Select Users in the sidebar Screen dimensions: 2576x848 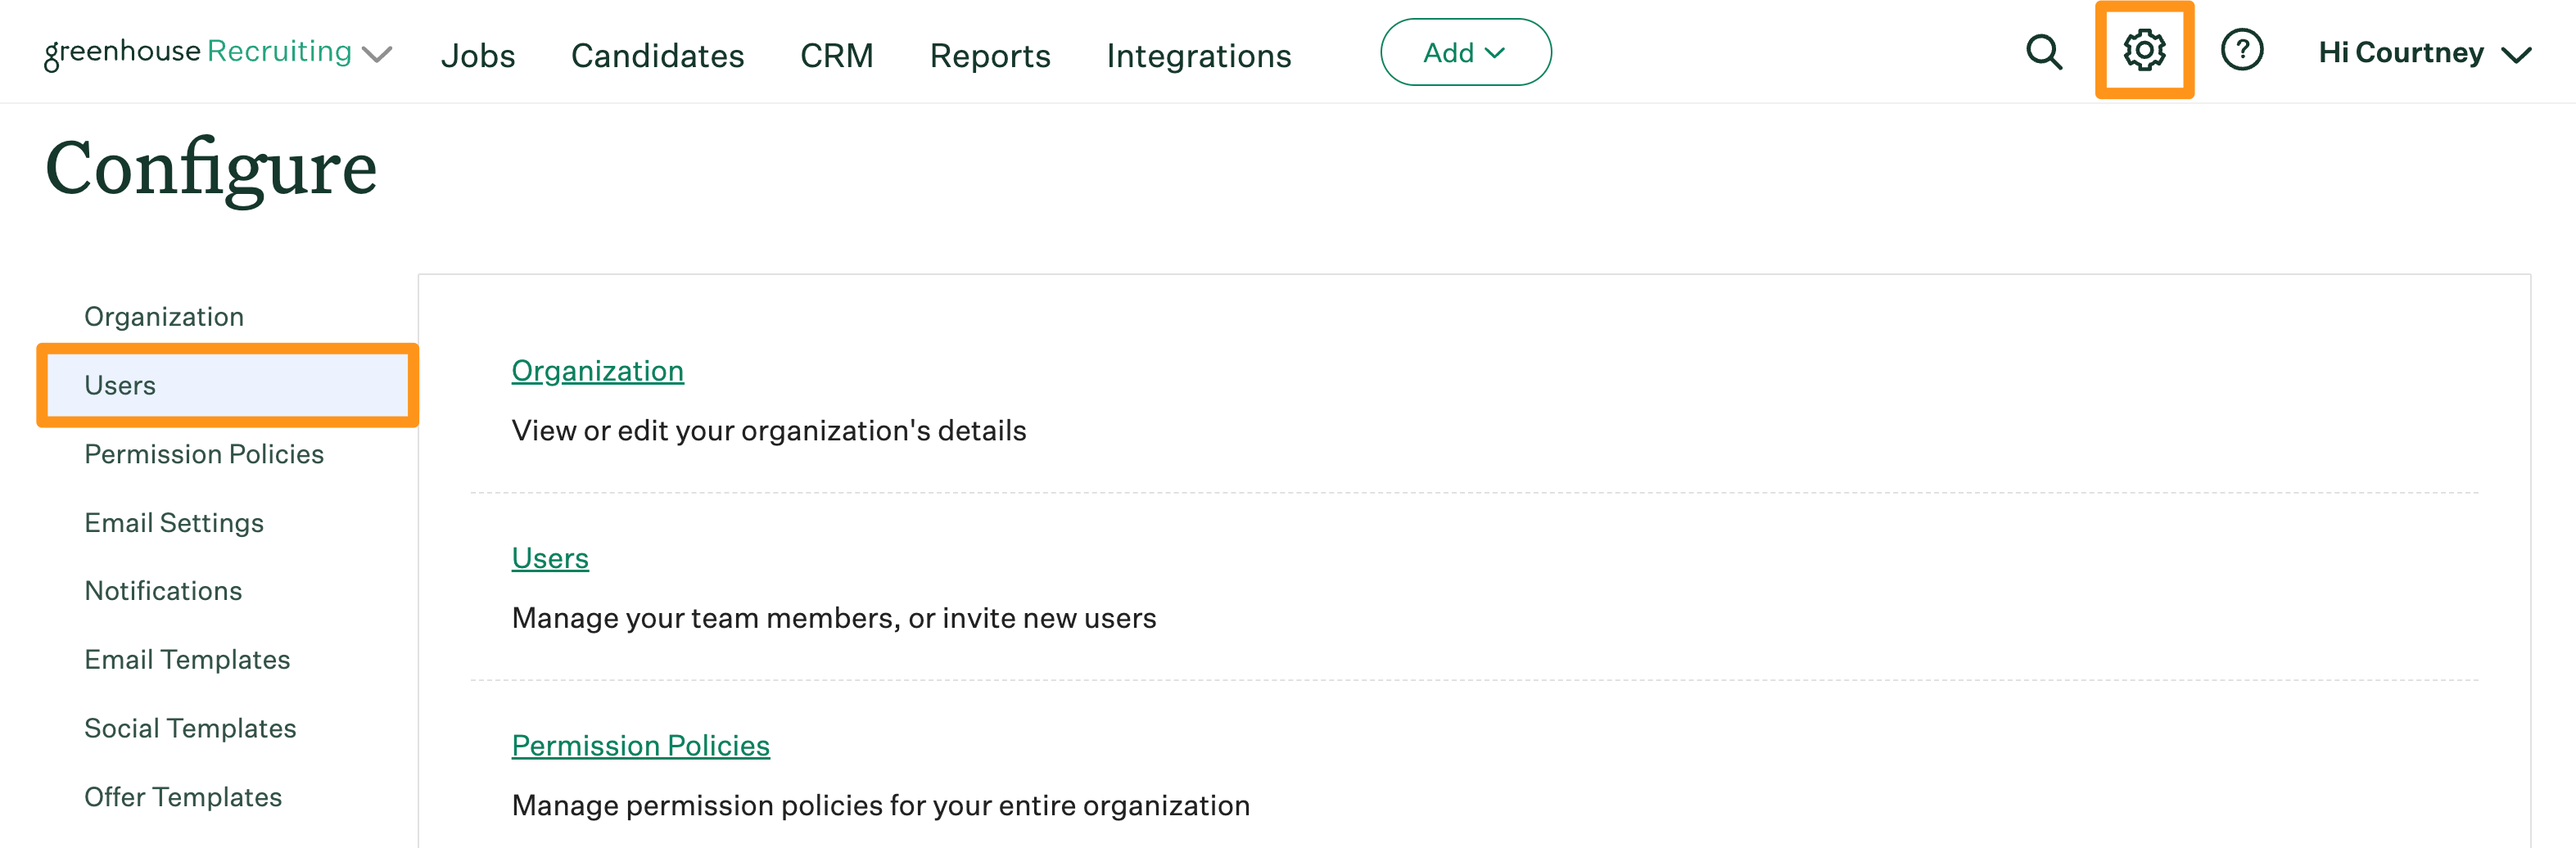click(119, 385)
